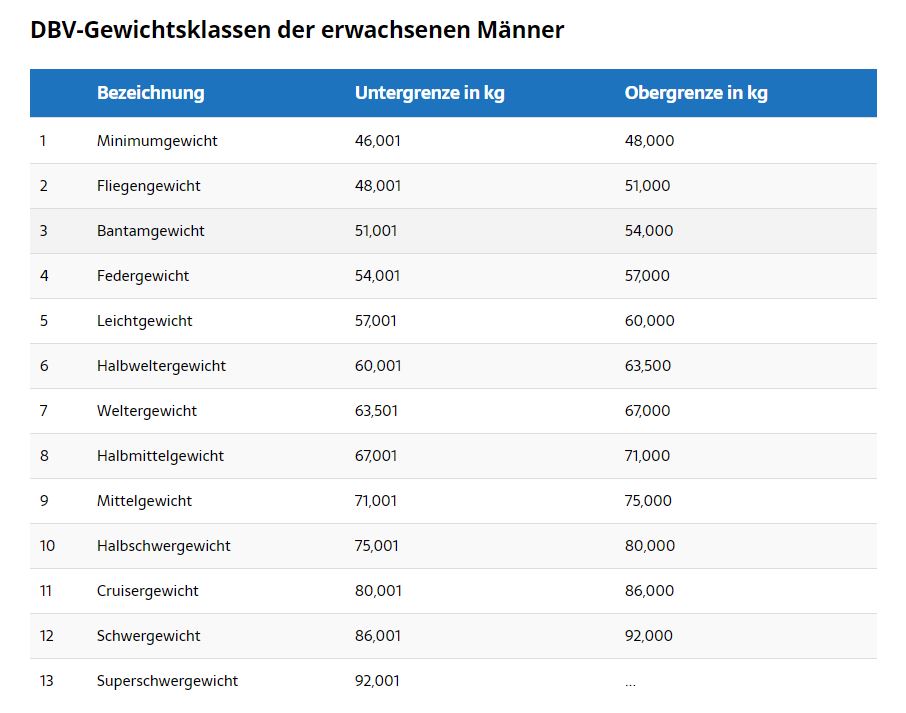
Task: Click row number 5 beside Leichtgewicht
Action: click(44, 321)
